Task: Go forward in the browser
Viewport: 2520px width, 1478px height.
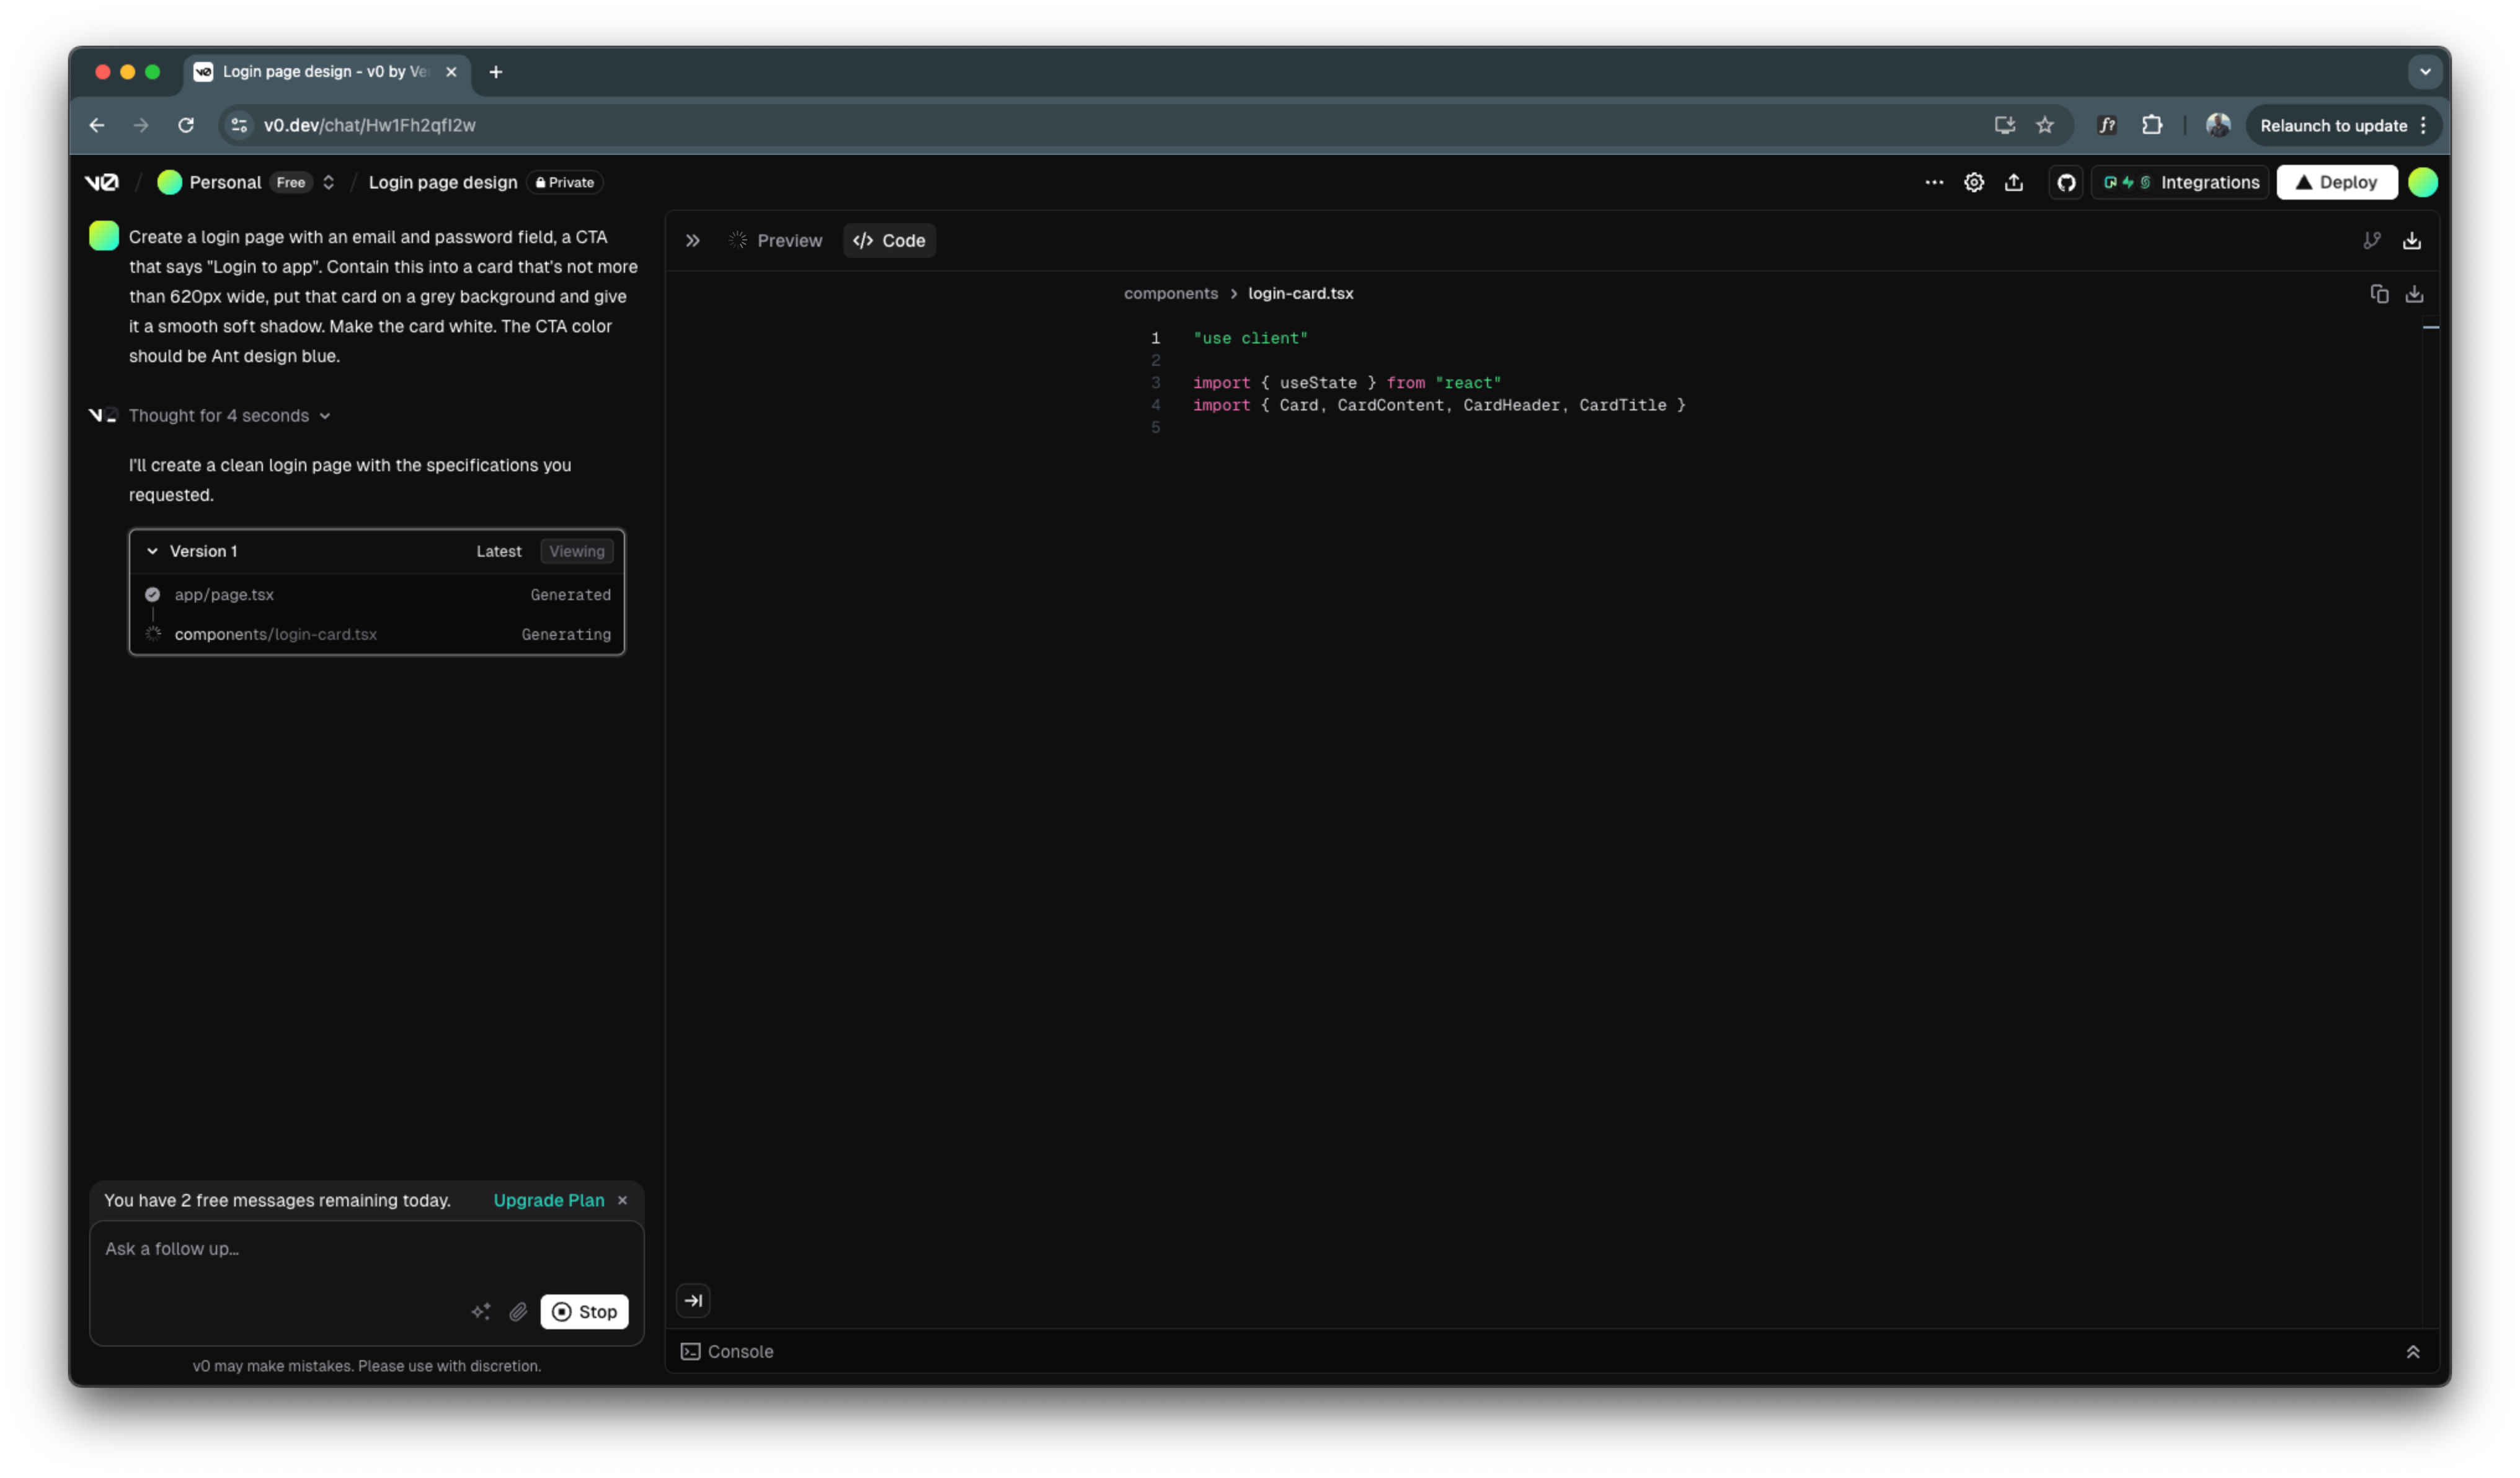Action: pyautogui.click(x=140, y=125)
